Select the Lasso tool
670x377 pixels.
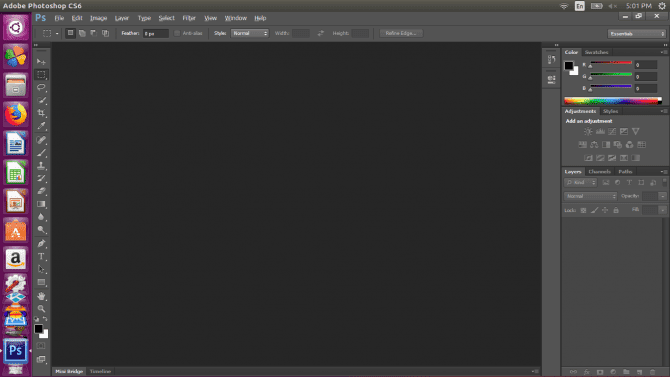[x=41, y=87]
